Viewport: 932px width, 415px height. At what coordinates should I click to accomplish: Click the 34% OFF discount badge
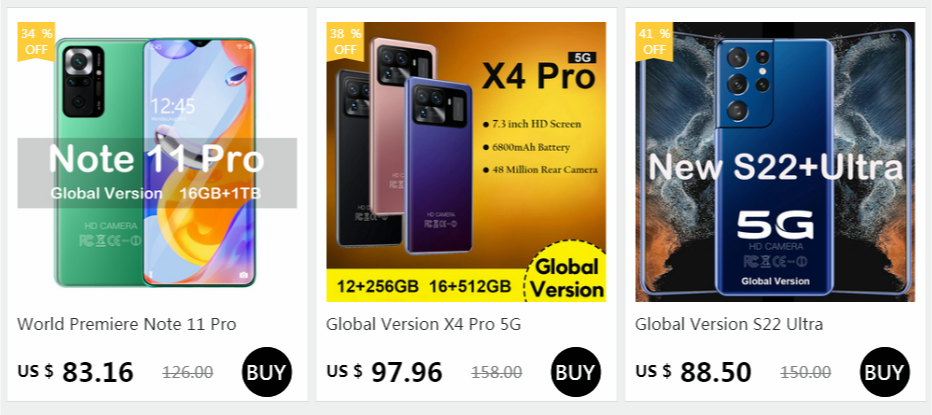point(36,40)
